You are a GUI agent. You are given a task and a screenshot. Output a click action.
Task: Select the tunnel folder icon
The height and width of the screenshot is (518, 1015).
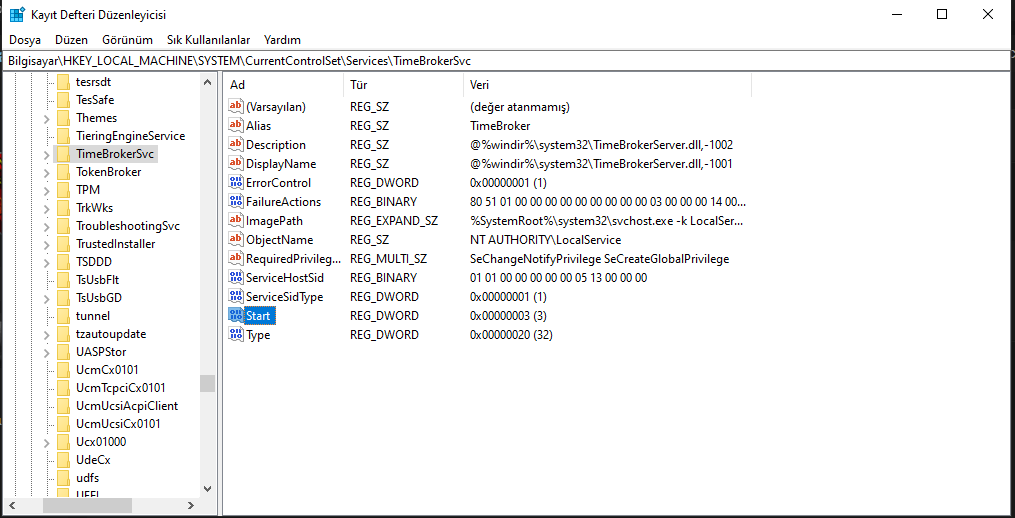(63, 316)
